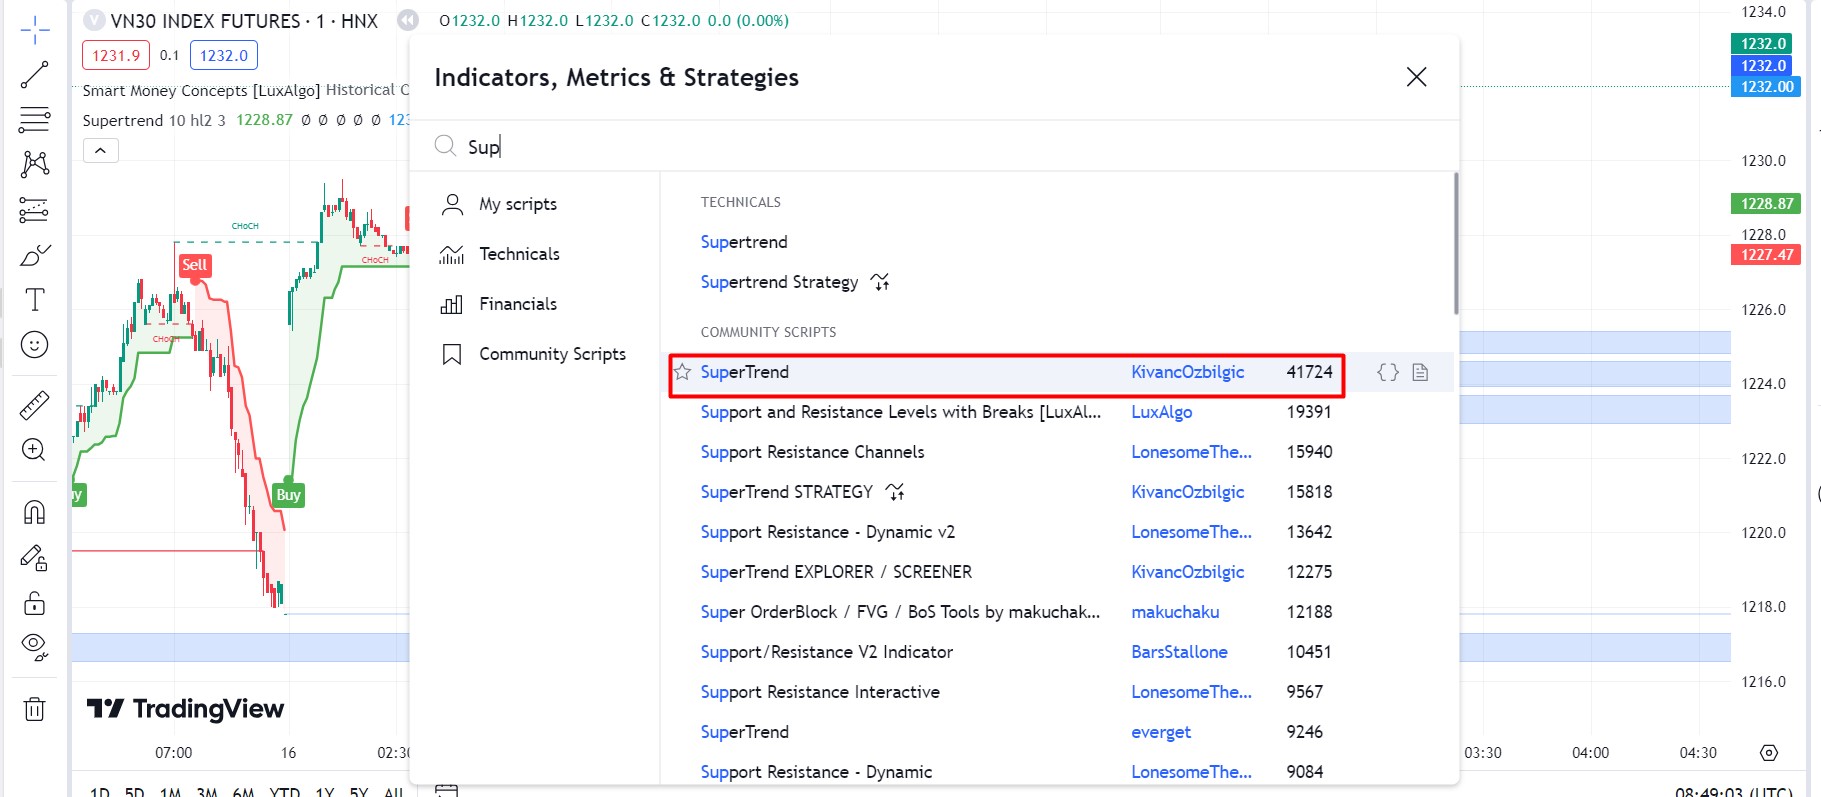Toggle magnet mode for drawings
Screen dimensions: 1821x797
point(34,512)
